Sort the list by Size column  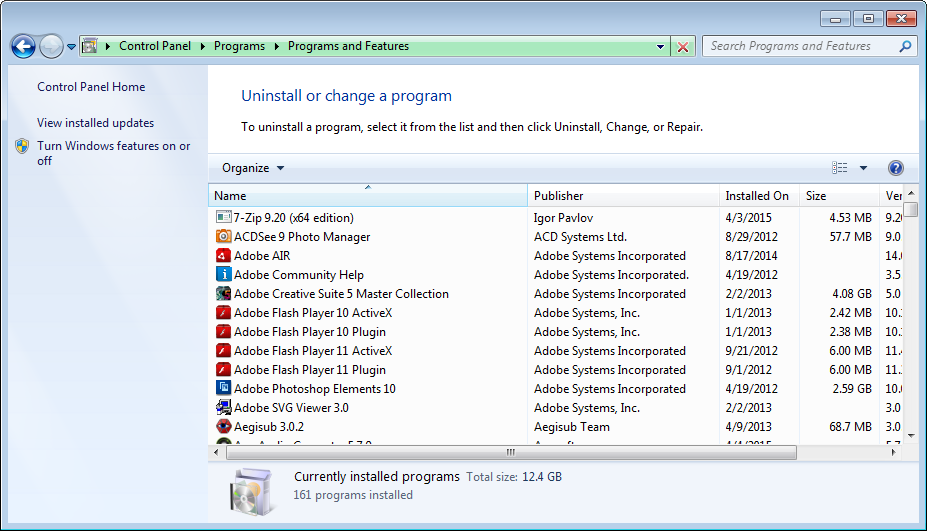point(840,196)
